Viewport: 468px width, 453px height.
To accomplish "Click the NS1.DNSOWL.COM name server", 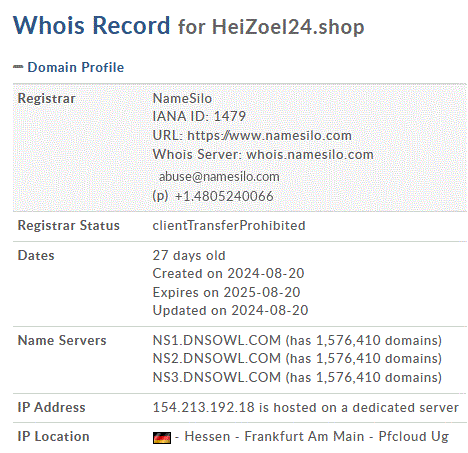I will (217, 340).
